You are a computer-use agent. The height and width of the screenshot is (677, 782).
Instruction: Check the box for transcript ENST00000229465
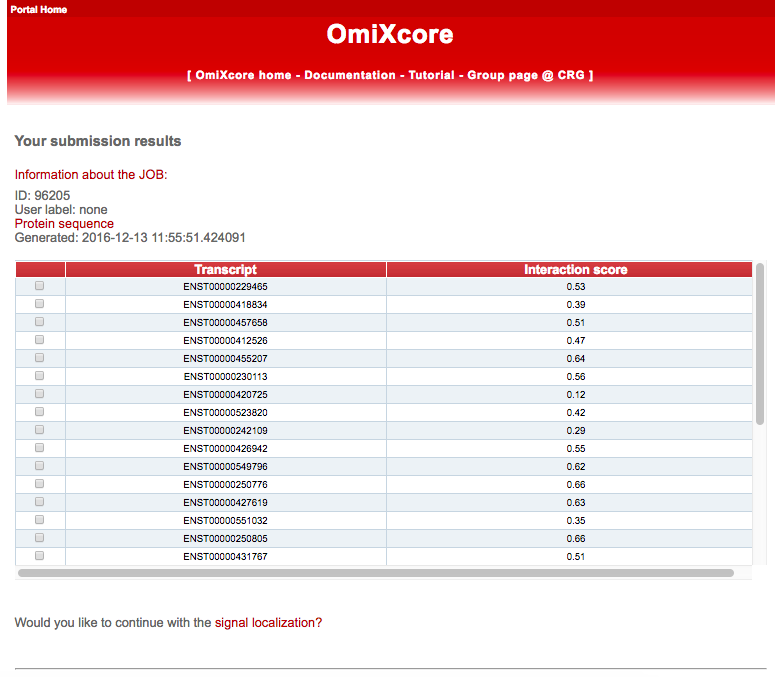click(40, 286)
